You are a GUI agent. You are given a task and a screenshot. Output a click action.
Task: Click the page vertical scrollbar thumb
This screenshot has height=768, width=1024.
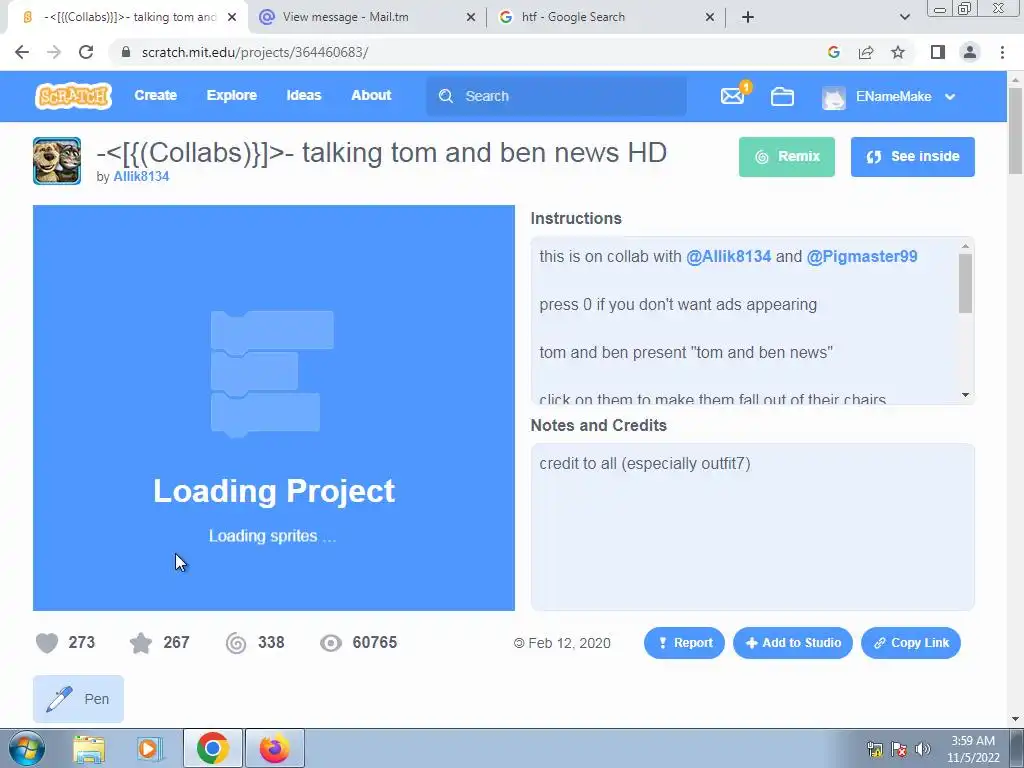pyautogui.click(x=1016, y=131)
